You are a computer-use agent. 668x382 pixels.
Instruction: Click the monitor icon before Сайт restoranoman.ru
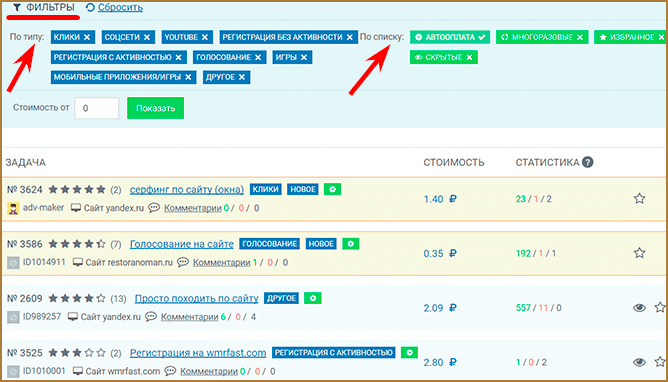(78, 262)
